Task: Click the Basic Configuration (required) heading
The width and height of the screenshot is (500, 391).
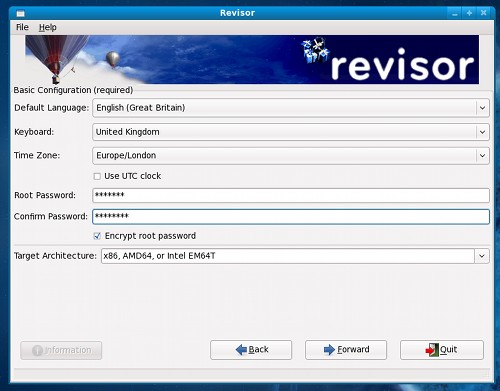Action: 73,90
